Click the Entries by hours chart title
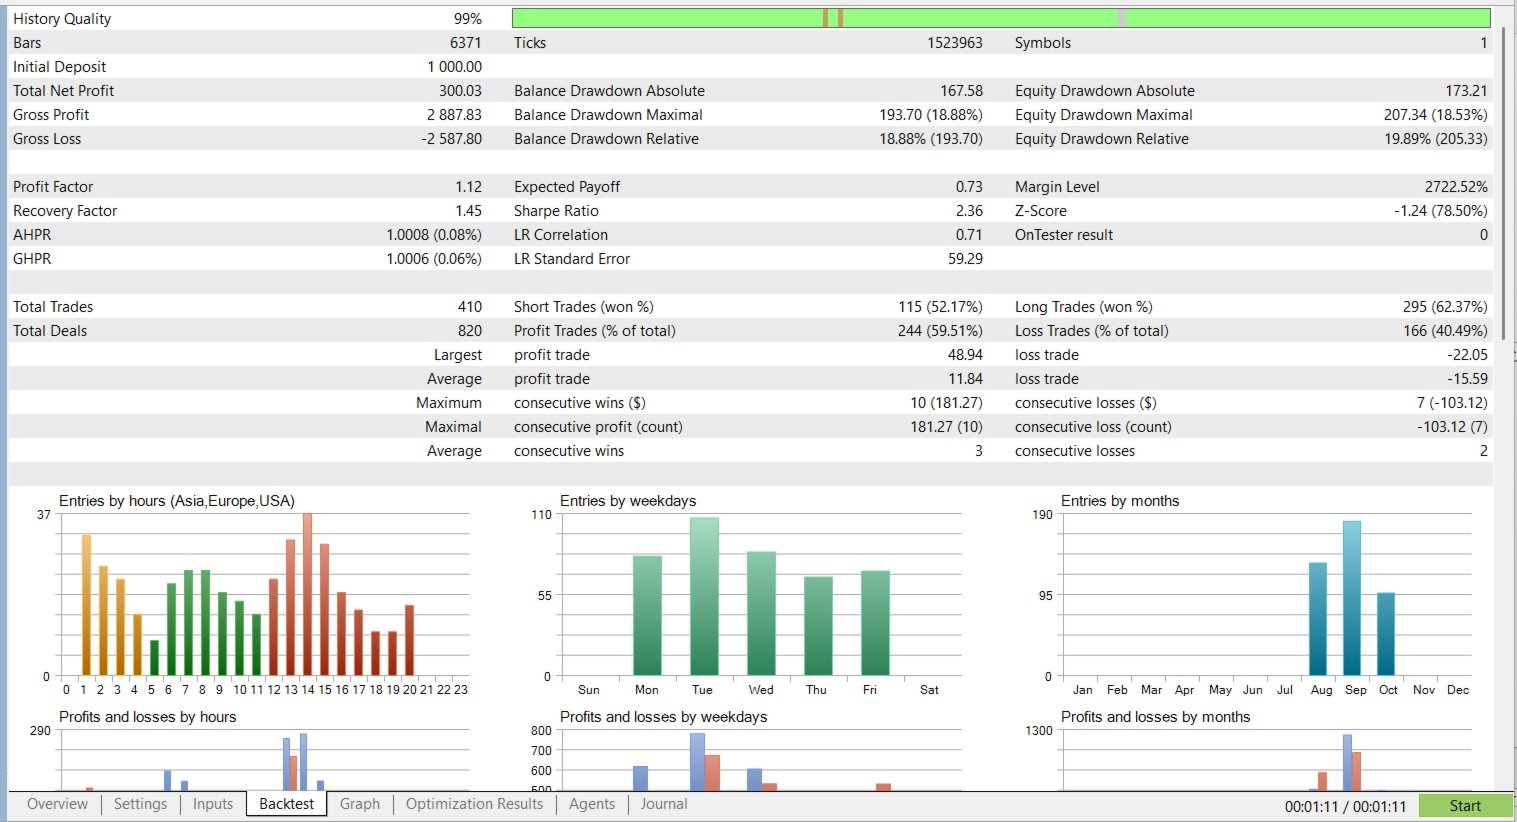1517x822 pixels. pos(177,501)
